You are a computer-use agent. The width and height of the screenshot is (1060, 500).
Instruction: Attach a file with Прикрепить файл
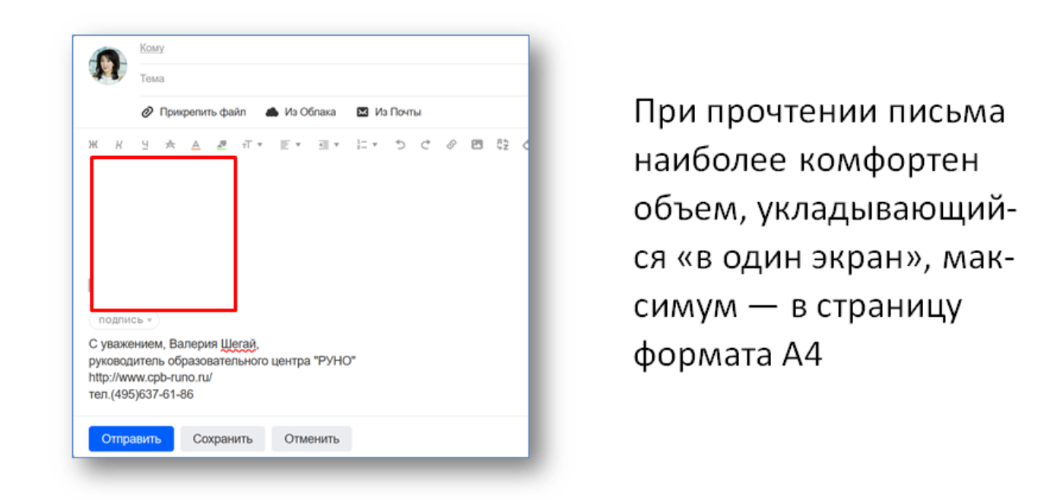coord(194,112)
